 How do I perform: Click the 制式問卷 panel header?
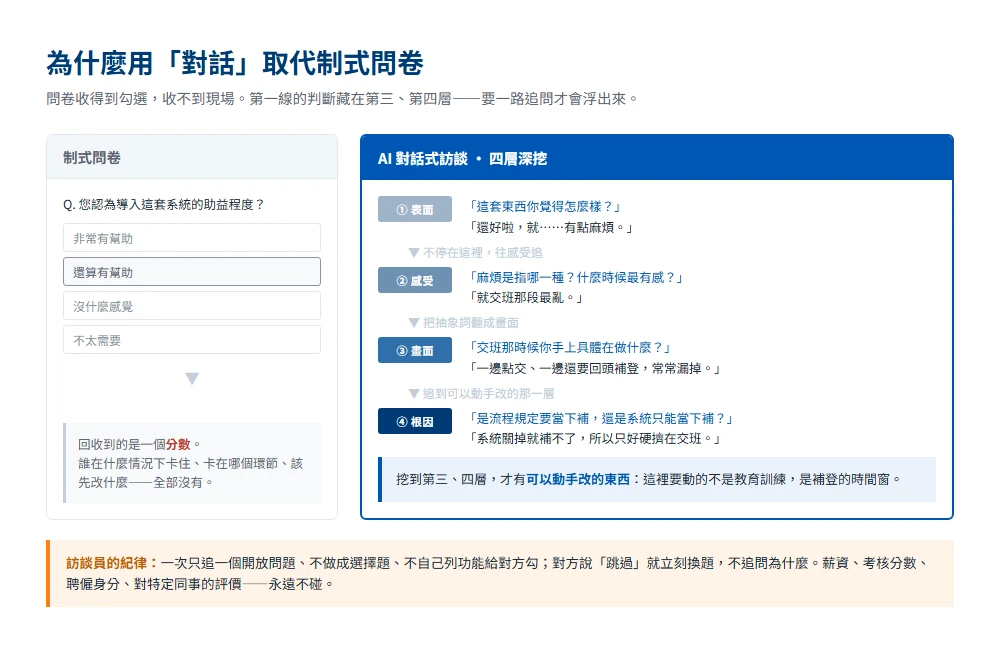click(x=192, y=158)
